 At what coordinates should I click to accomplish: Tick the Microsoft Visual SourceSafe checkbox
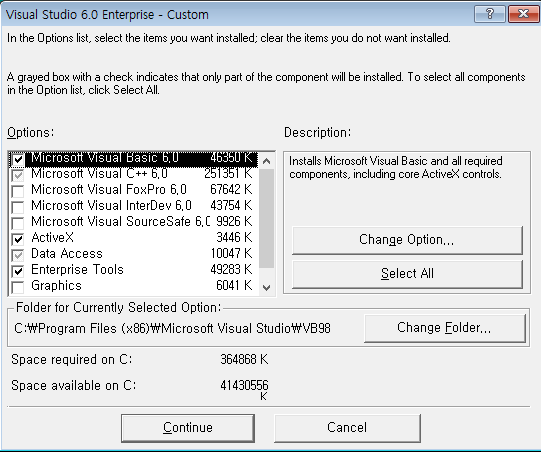18,223
